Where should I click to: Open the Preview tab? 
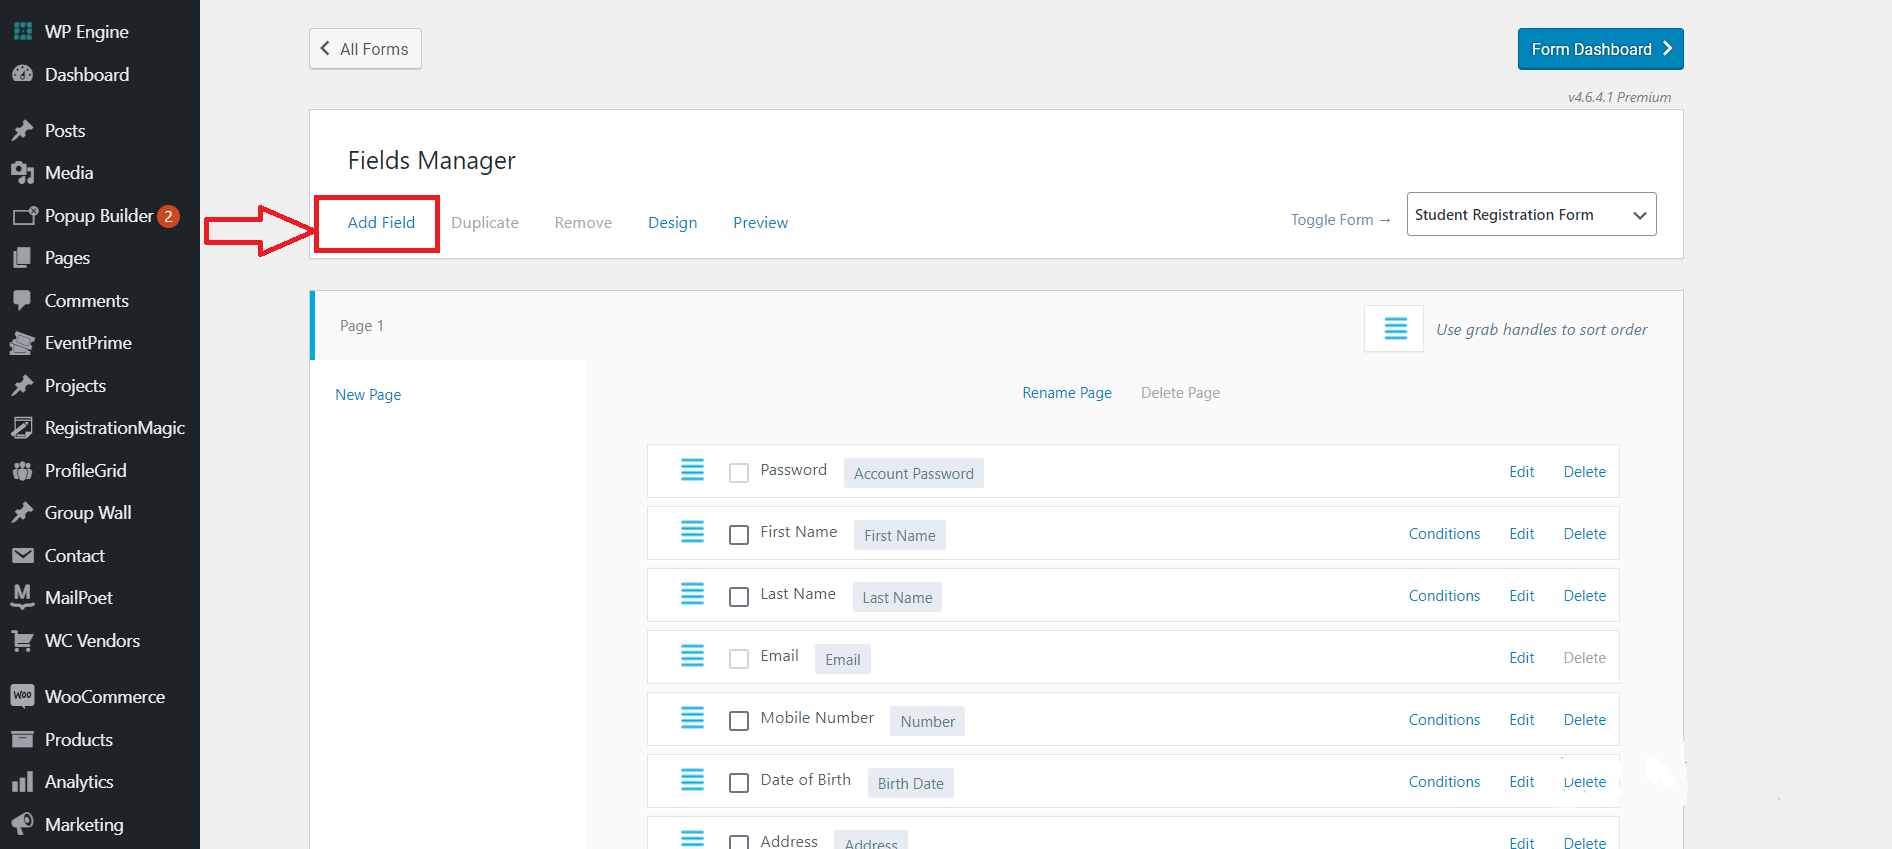coord(760,223)
